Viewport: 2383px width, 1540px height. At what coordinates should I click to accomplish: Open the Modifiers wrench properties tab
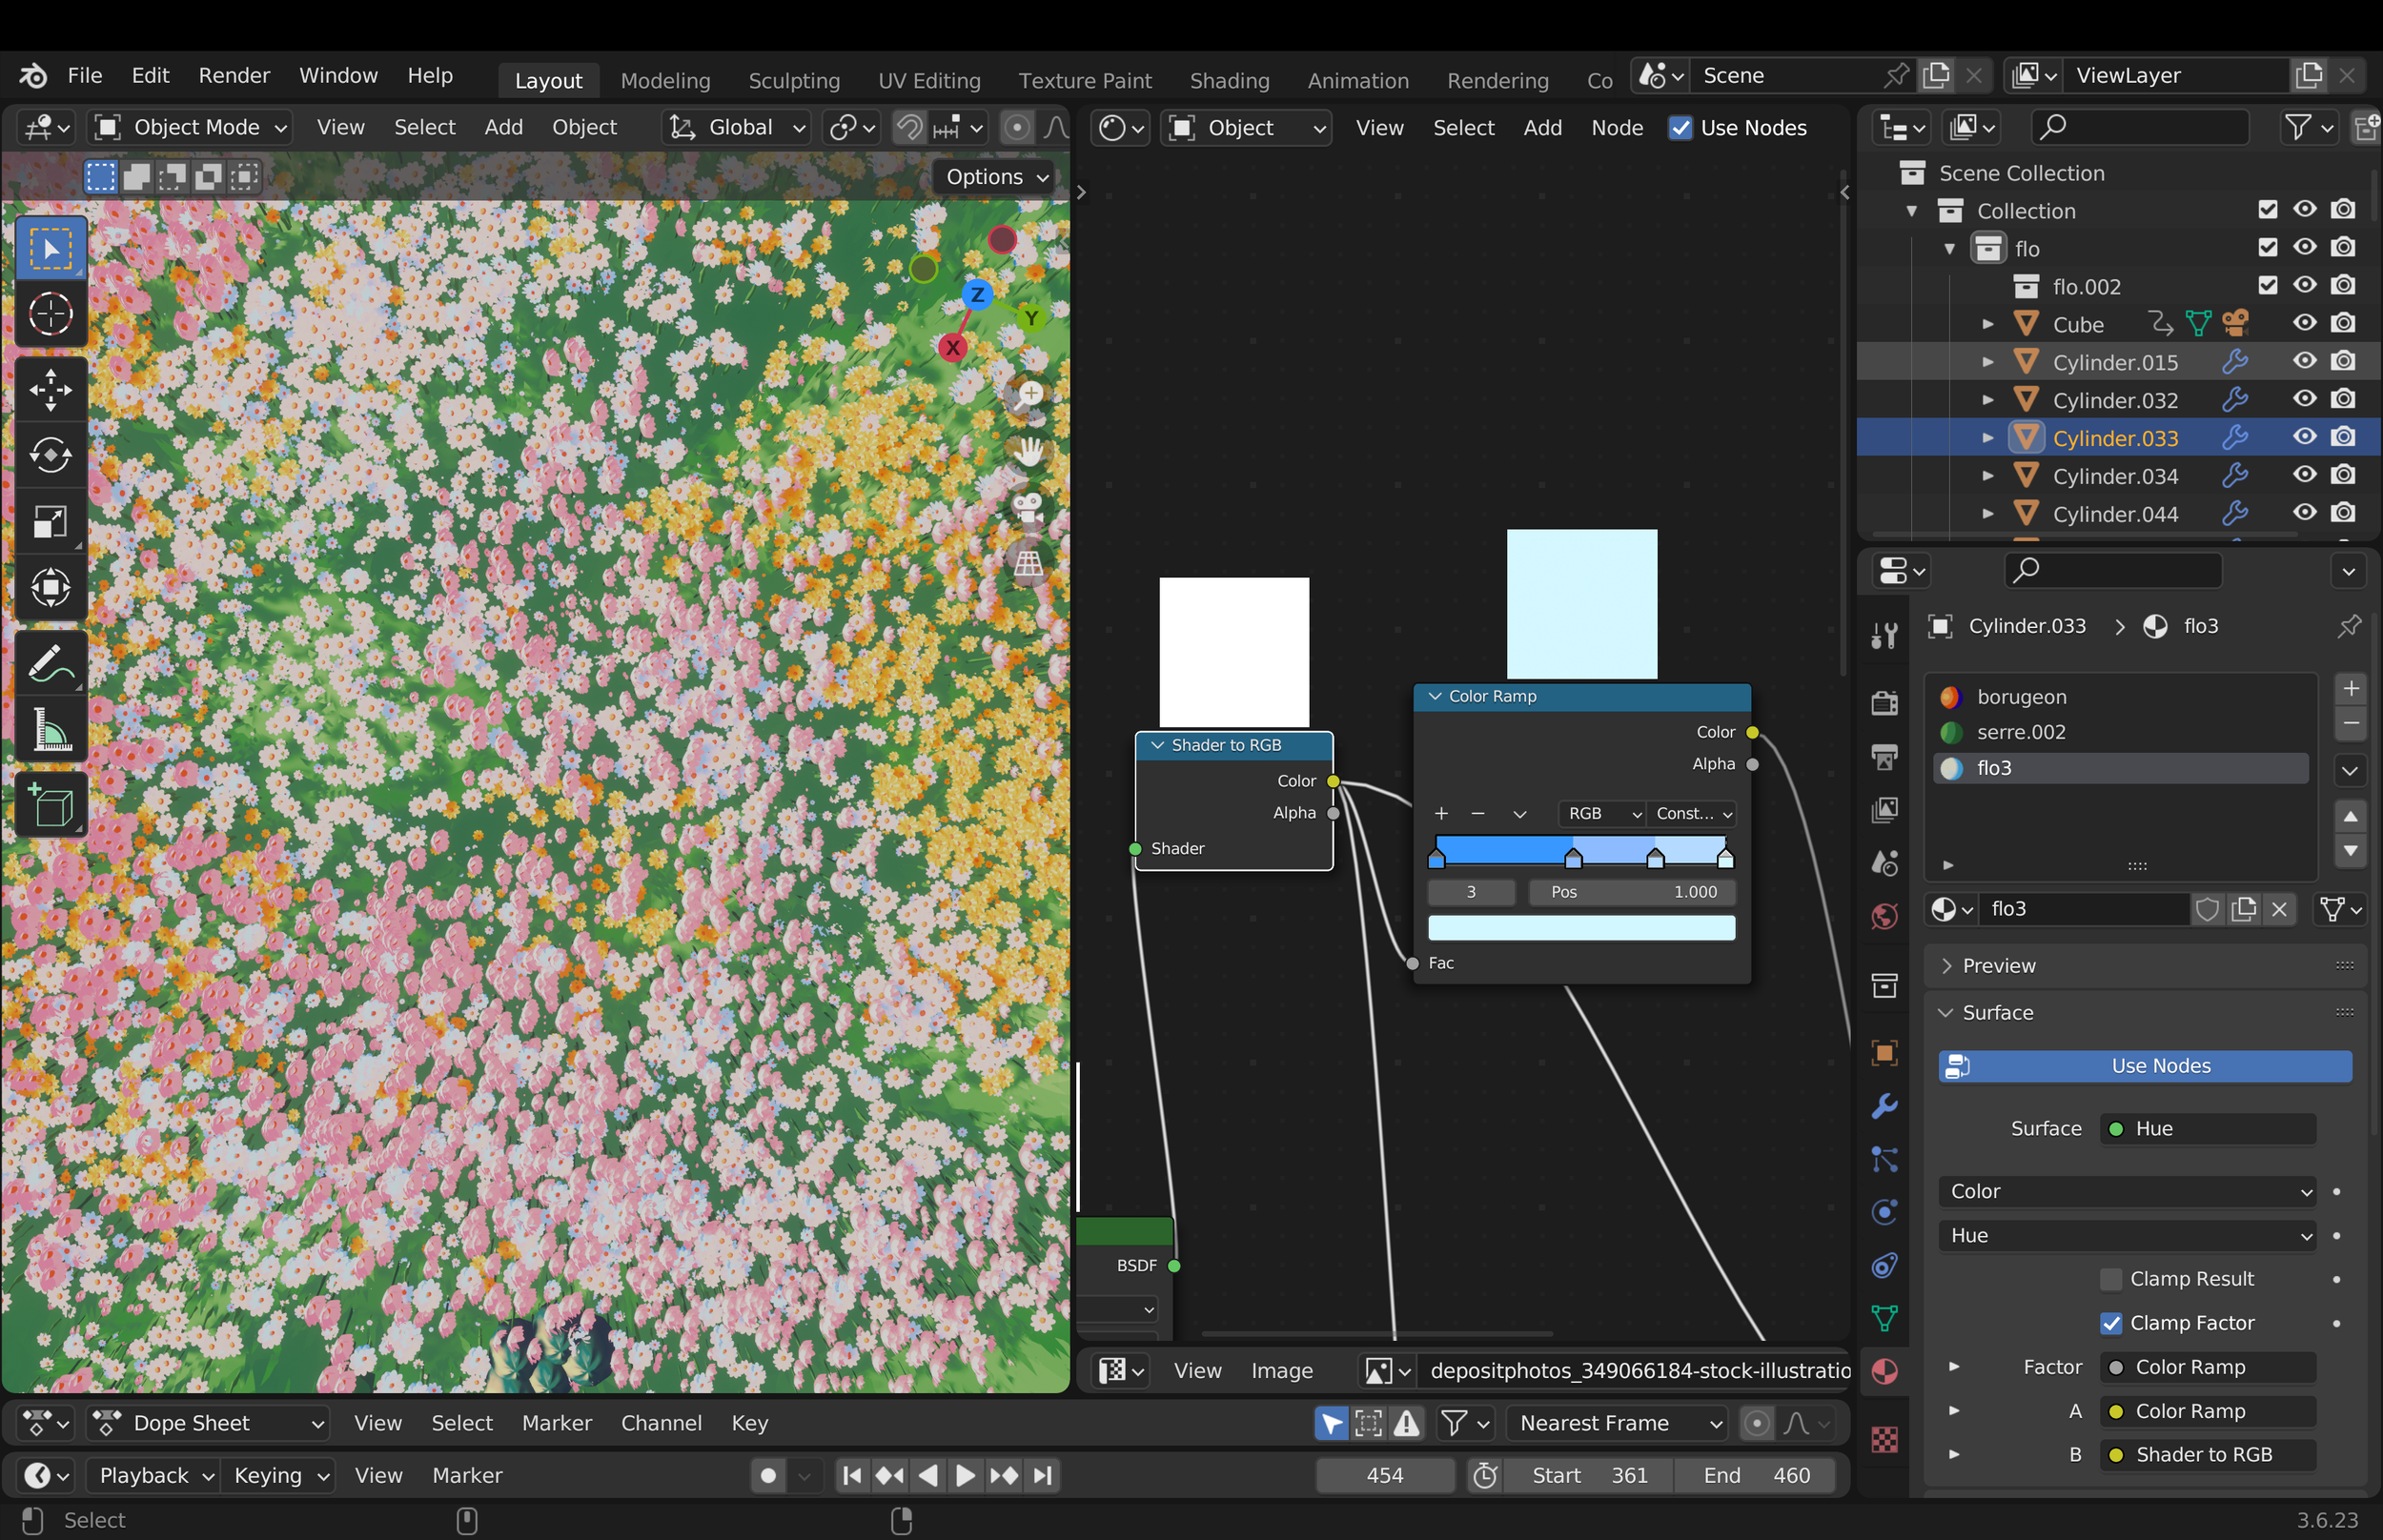coord(1884,1106)
